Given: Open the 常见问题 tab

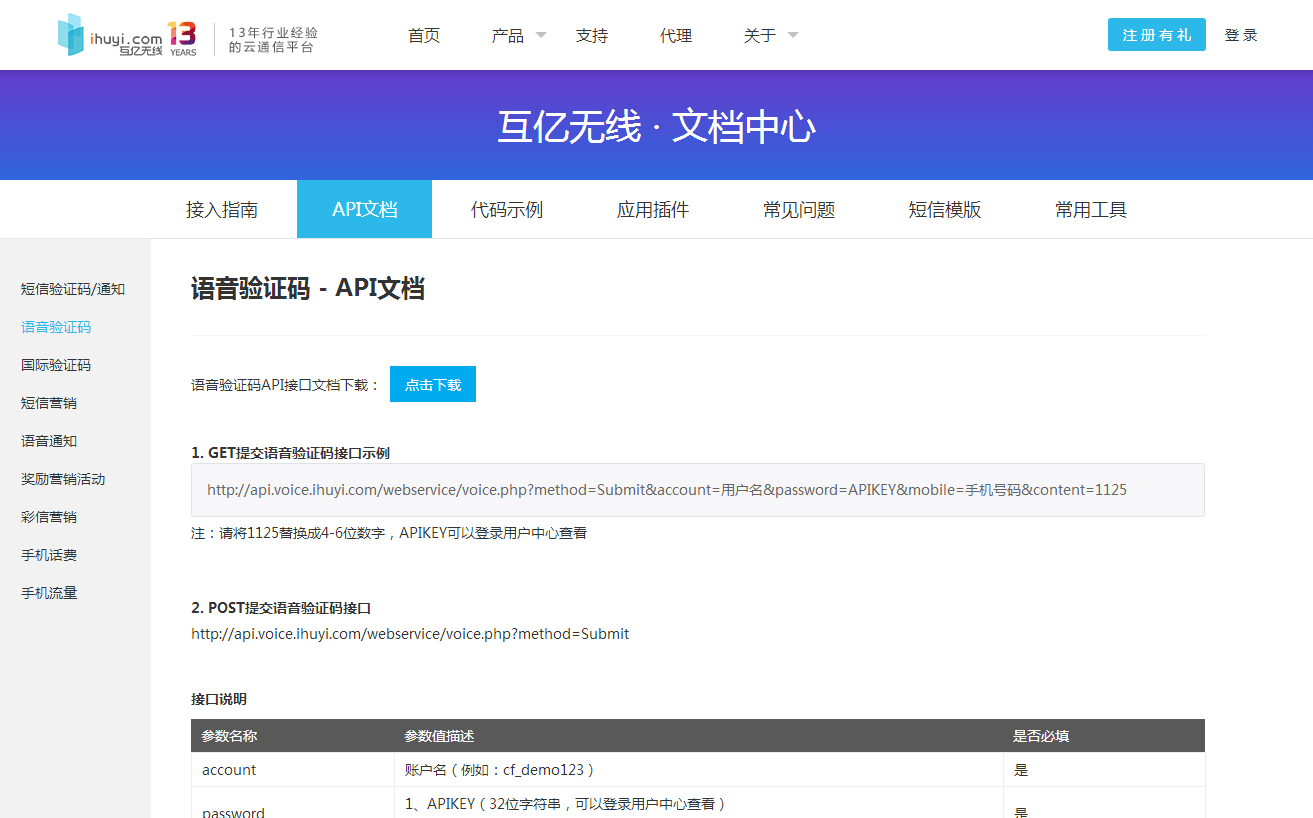Looking at the screenshot, I should [799, 209].
